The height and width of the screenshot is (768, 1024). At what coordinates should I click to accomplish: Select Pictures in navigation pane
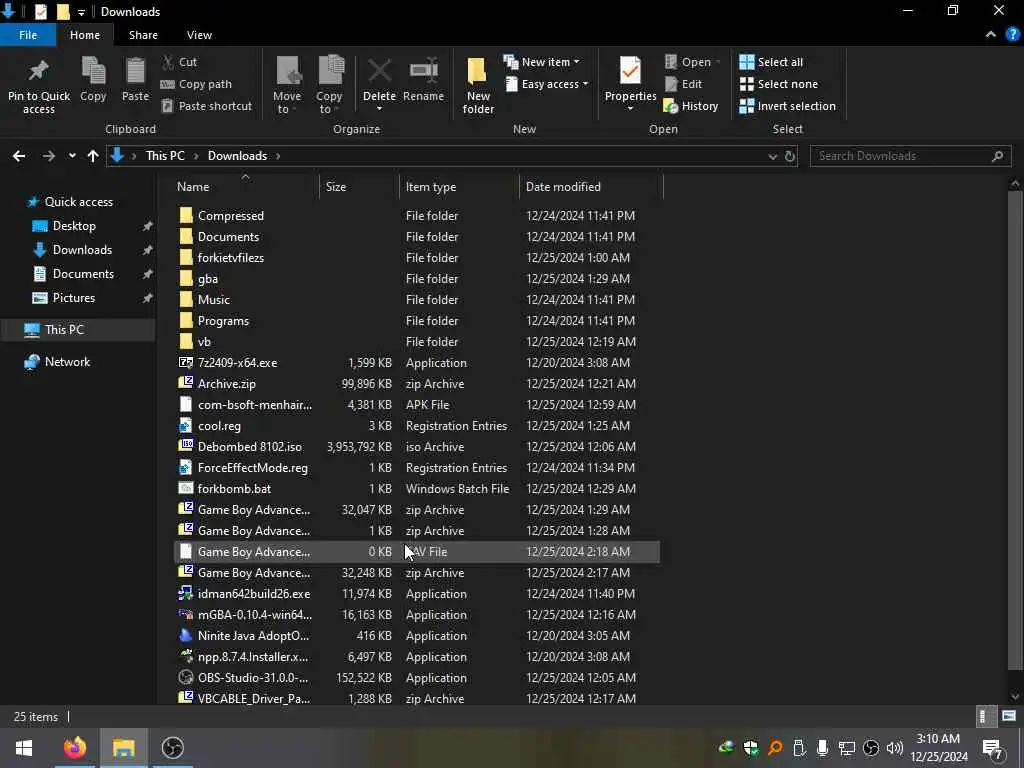[x=74, y=298]
